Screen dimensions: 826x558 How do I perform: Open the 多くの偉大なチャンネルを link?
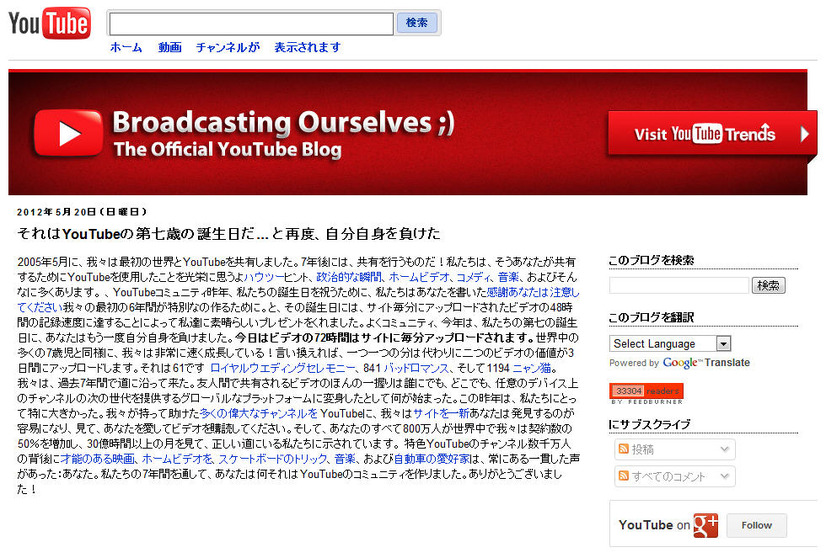coord(258,414)
